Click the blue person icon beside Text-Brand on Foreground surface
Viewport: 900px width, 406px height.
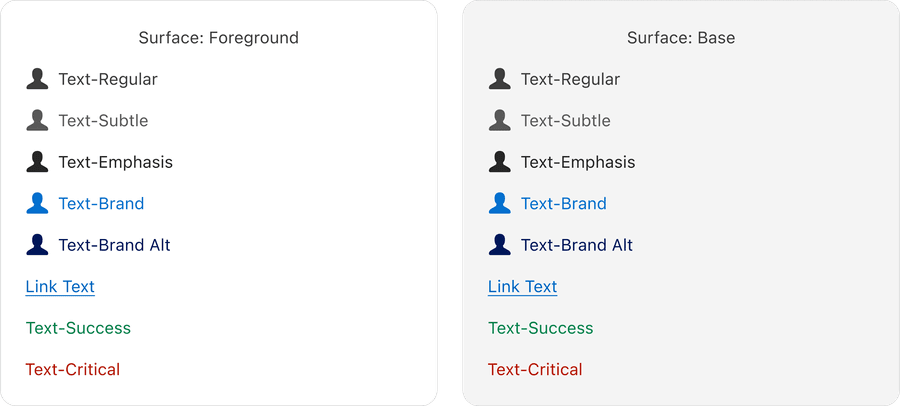click(x=37, y=204)
